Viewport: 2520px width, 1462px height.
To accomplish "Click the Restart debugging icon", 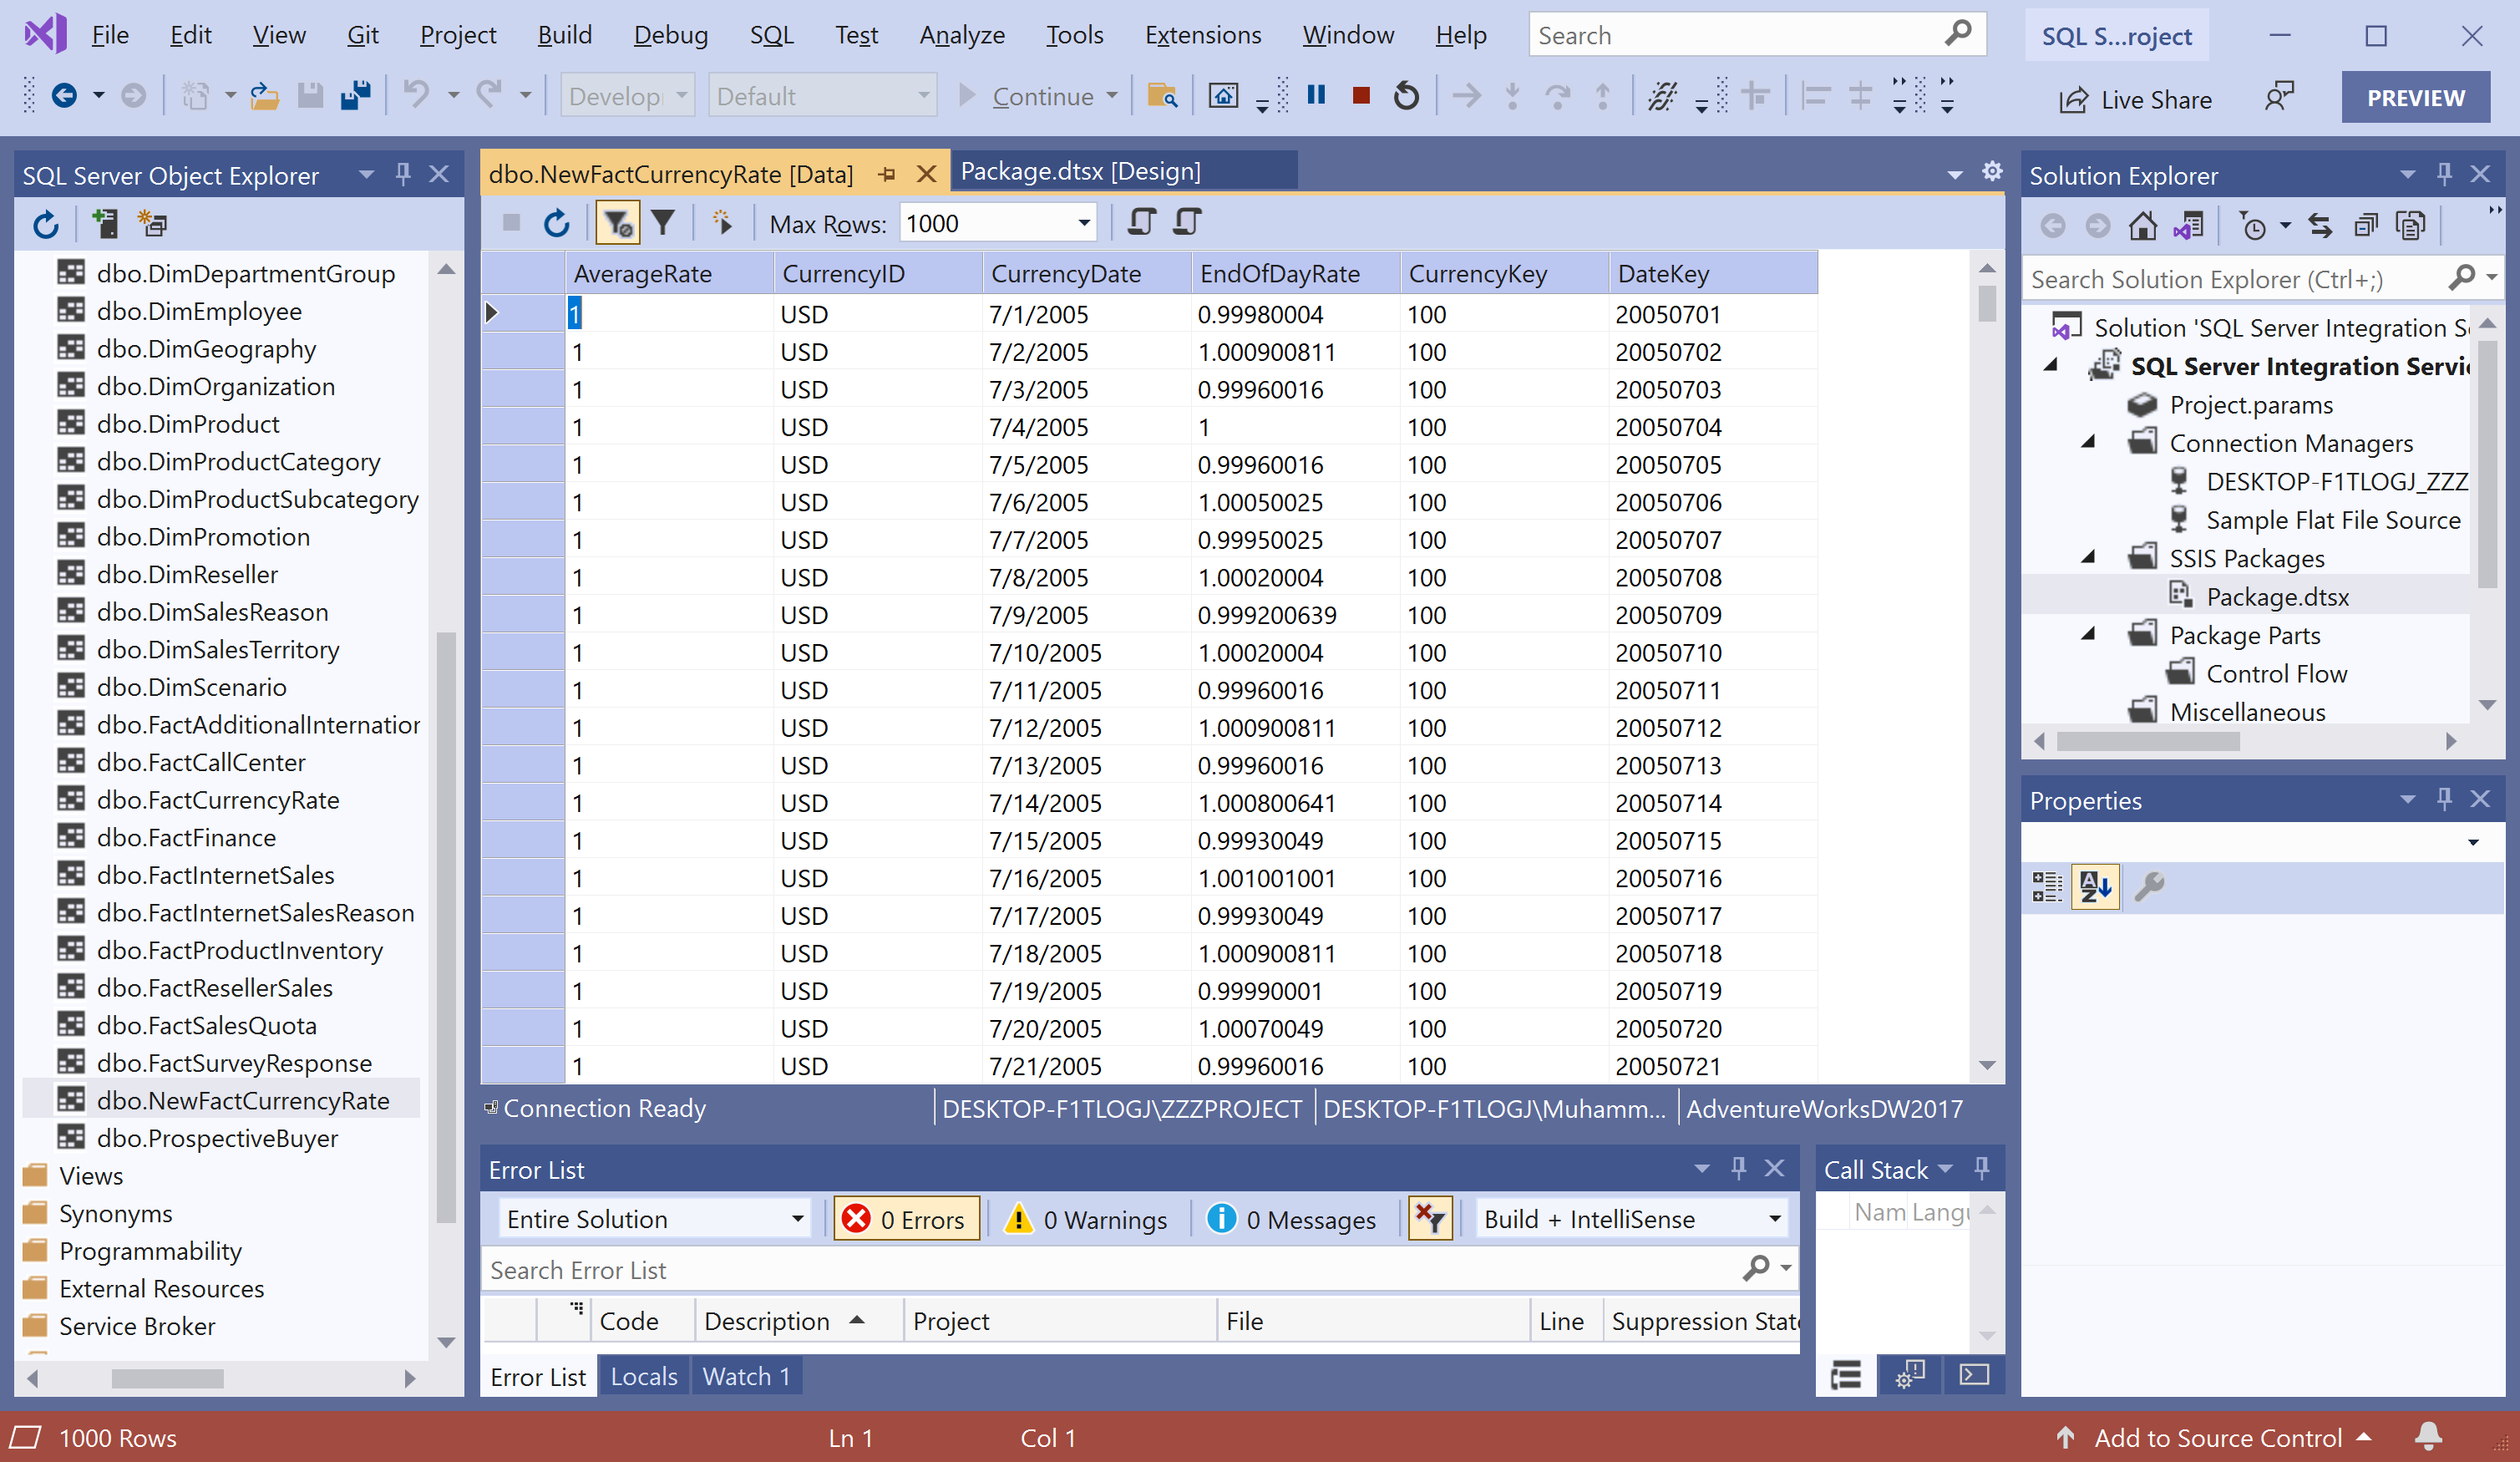I will [x=1406, y=96].
